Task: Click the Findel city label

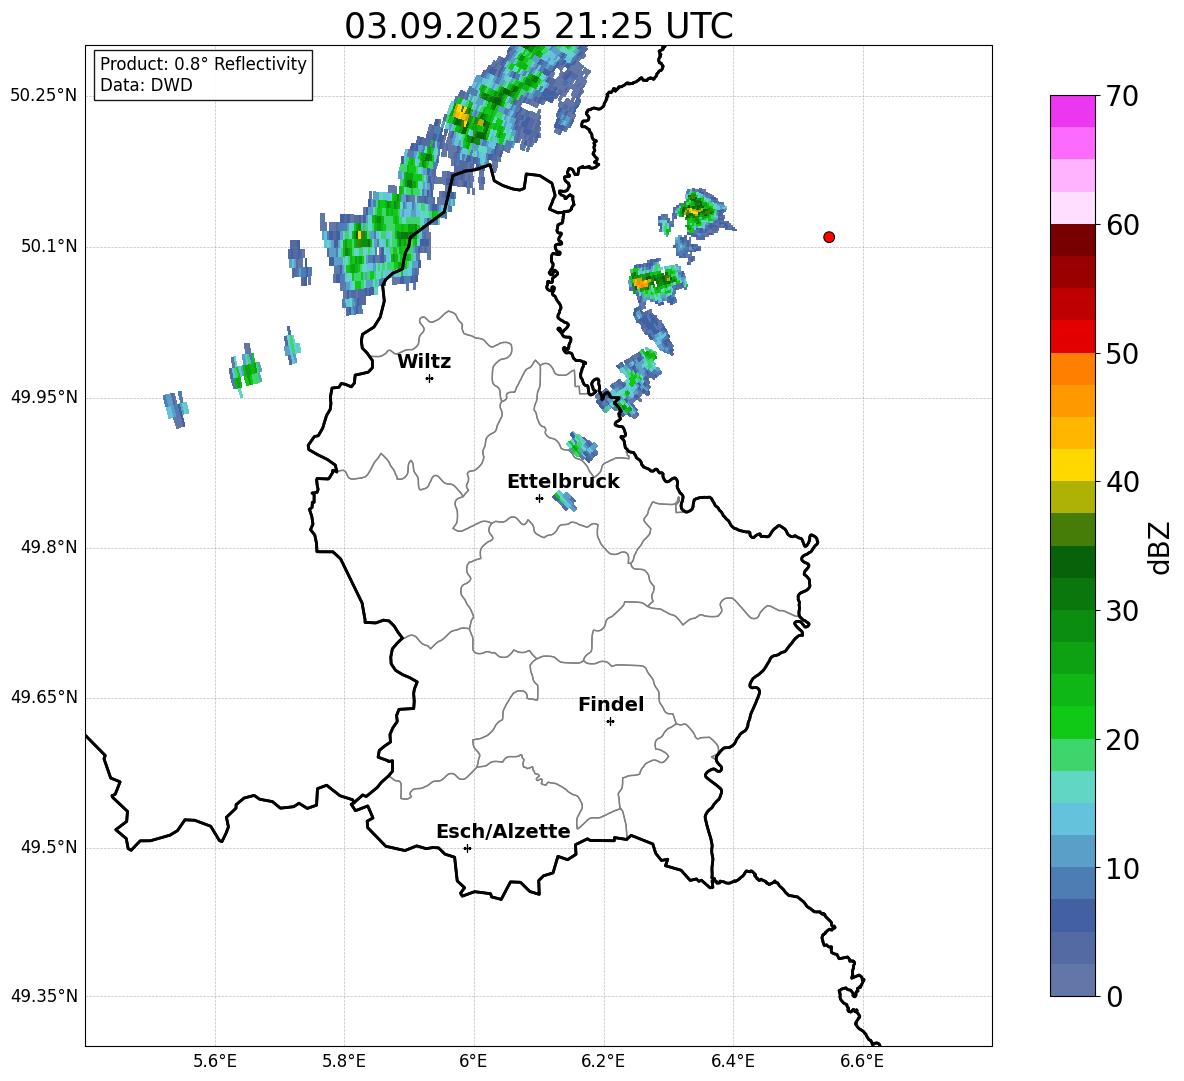Action: 611,704
